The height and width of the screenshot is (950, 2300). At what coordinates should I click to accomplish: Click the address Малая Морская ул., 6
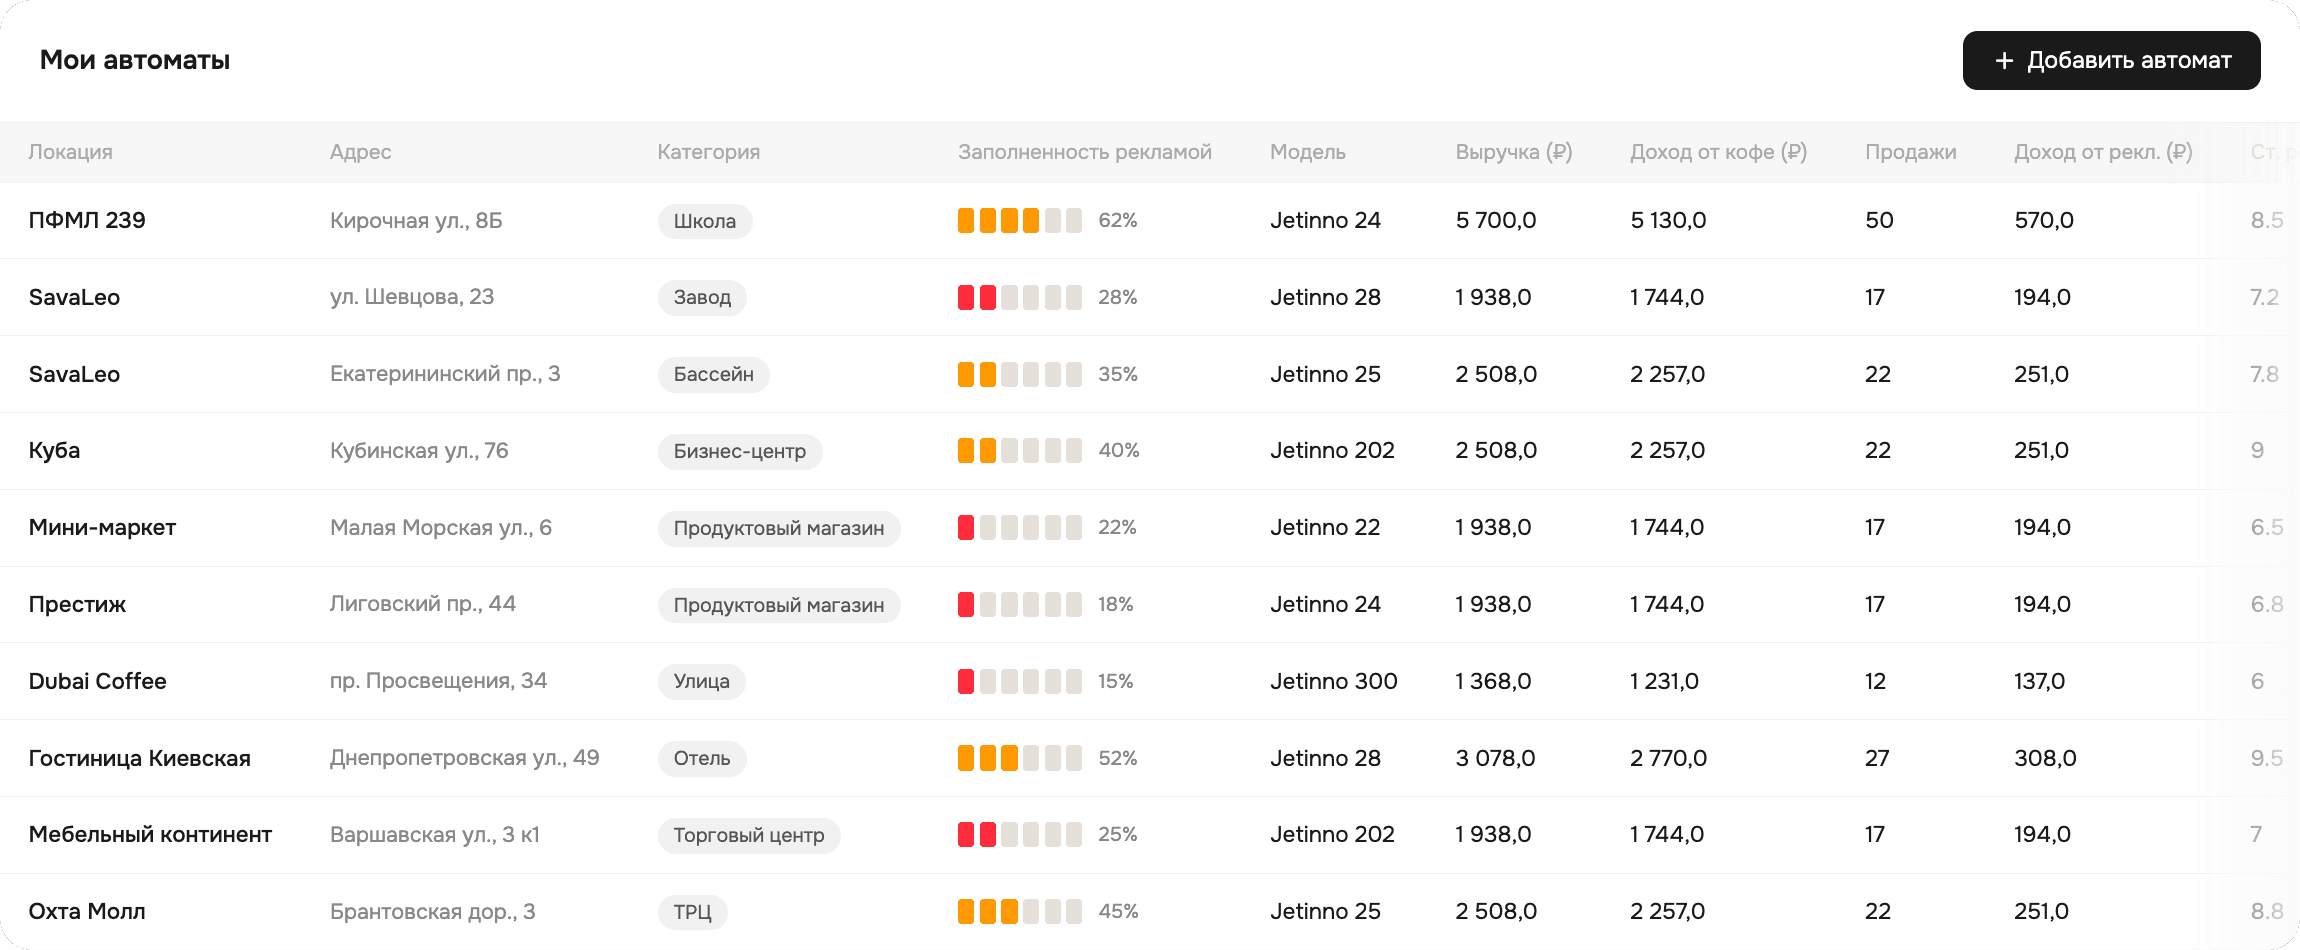coord(440,527)
